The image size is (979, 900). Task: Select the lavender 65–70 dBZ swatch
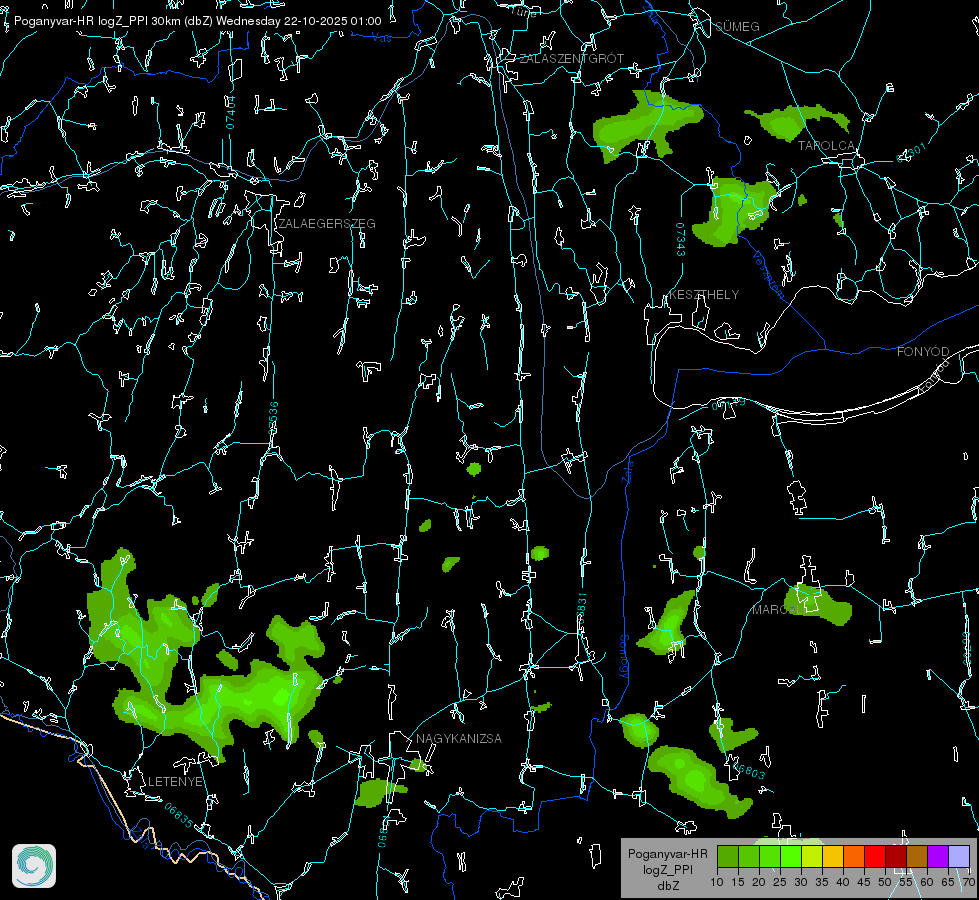coord(958,856)
